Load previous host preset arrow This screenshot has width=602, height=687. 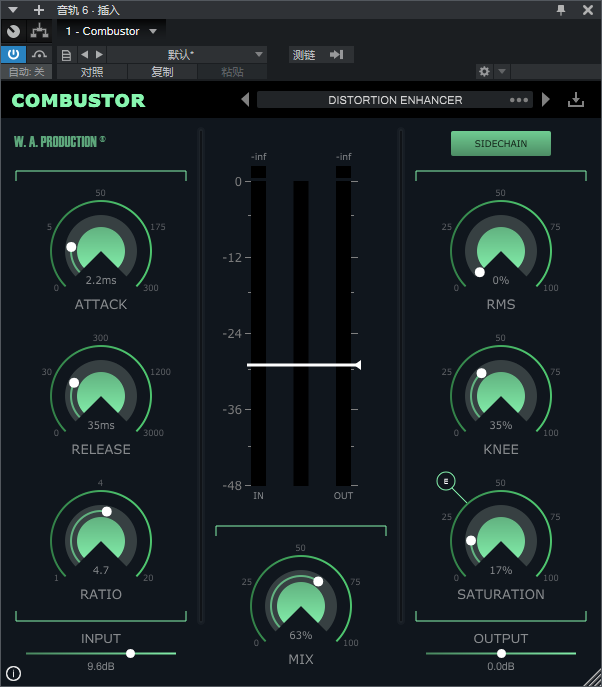click(x=85, y=54)
